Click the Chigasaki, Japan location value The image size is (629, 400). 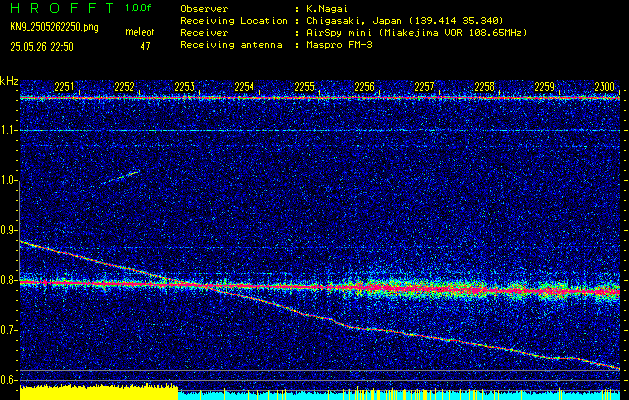(404, 21)
